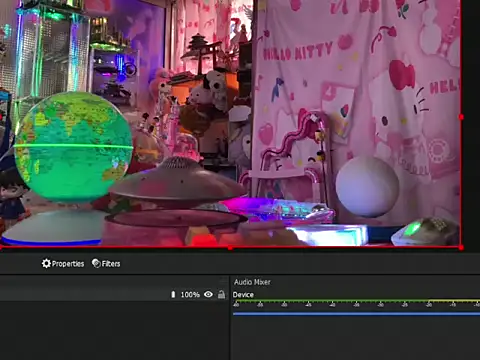Image resolution: width=480 pixels, height=360 pixels.
Task: Click the right-edge red transform handle
Action: (x=461, y=117)
